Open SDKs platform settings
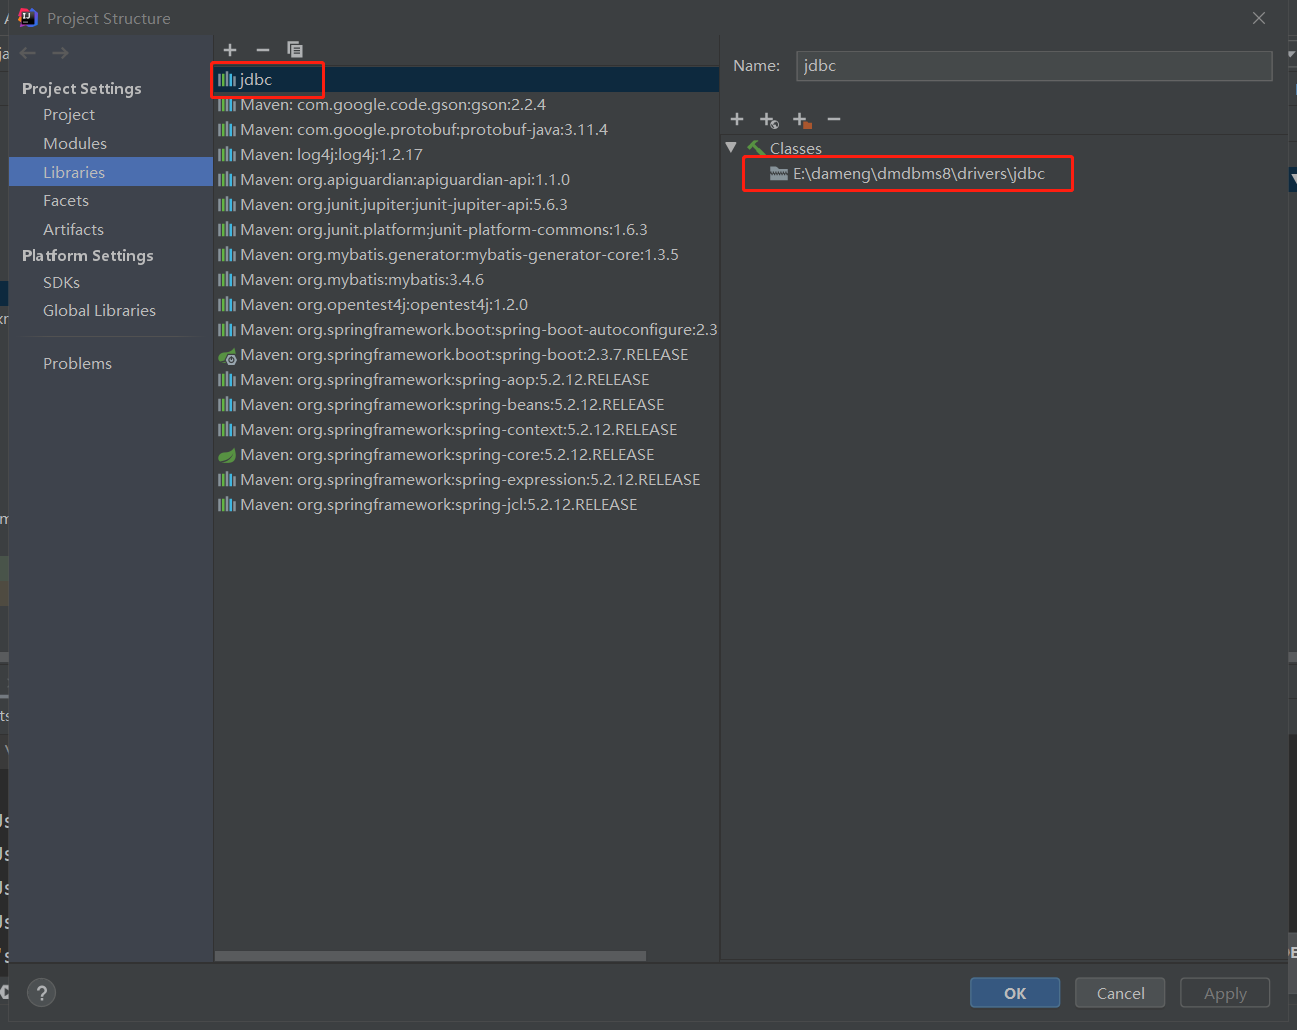This screenshot has height=1030, width=1297. click(61, 283)
